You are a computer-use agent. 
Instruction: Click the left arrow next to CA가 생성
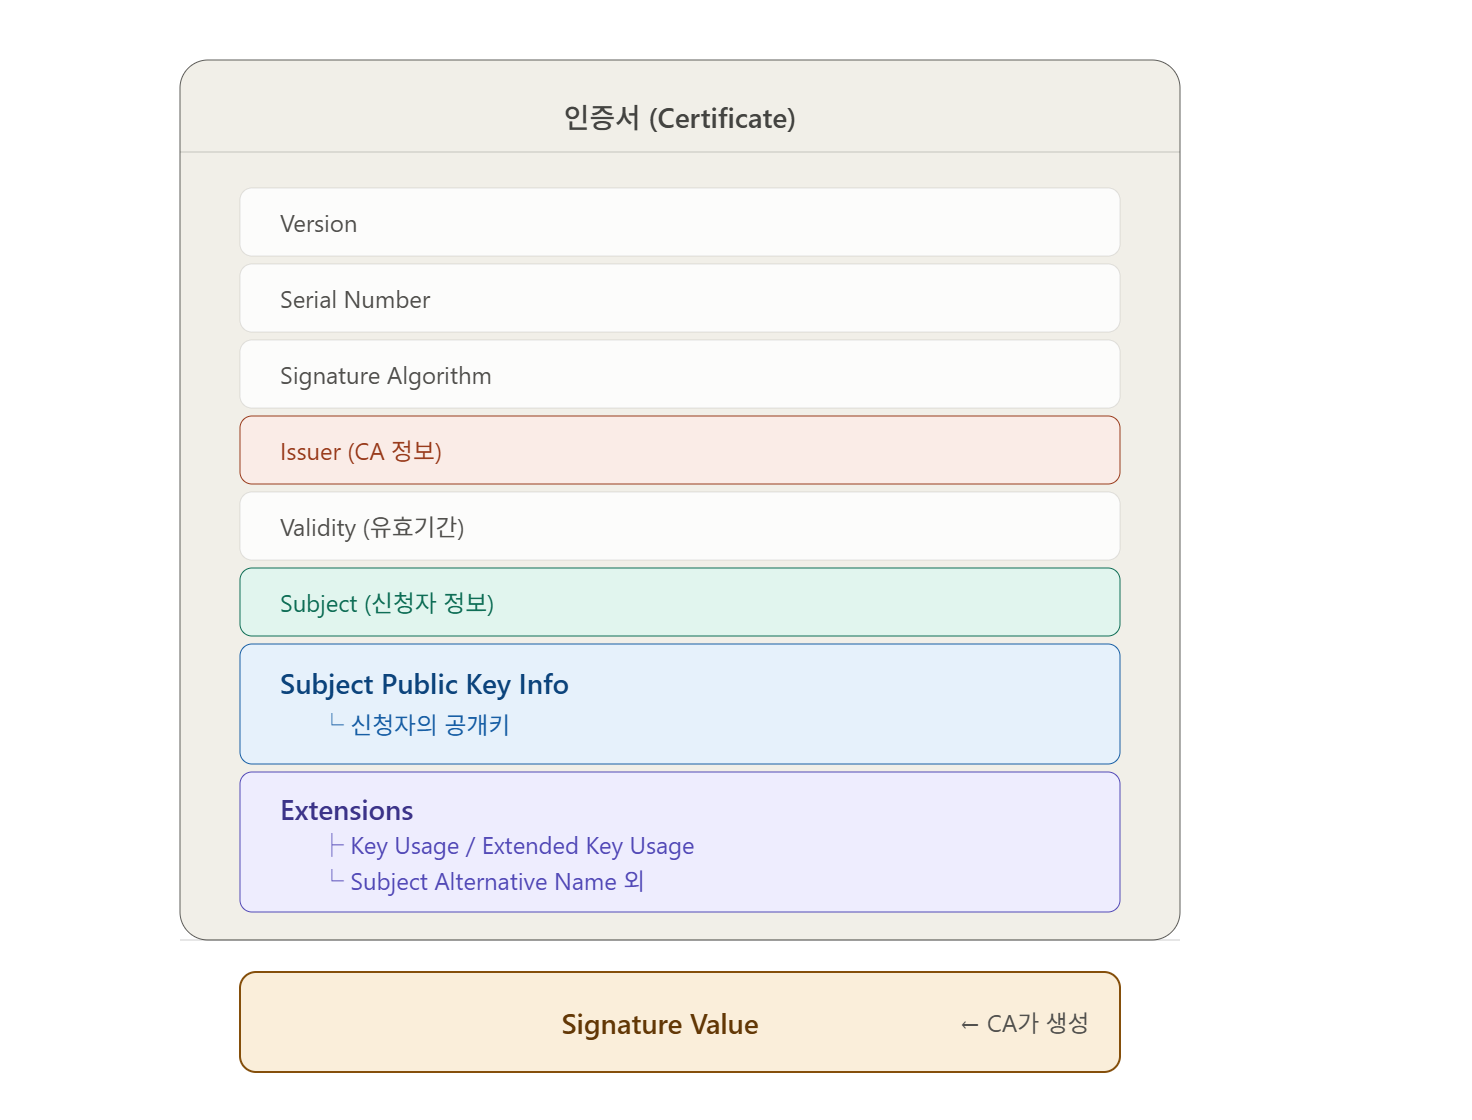[969, 1025]
